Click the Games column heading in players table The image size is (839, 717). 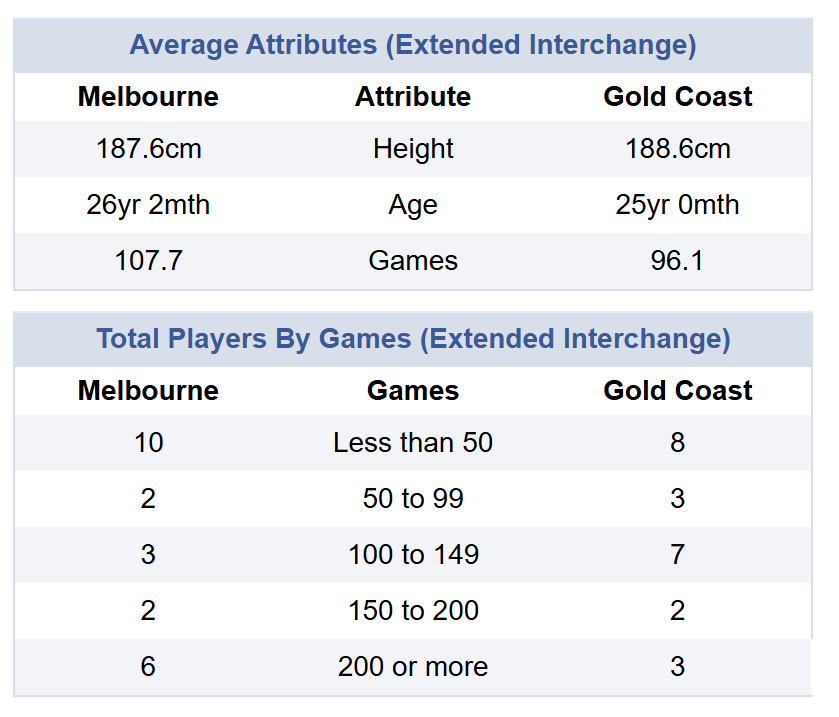[x=412, y=391]
